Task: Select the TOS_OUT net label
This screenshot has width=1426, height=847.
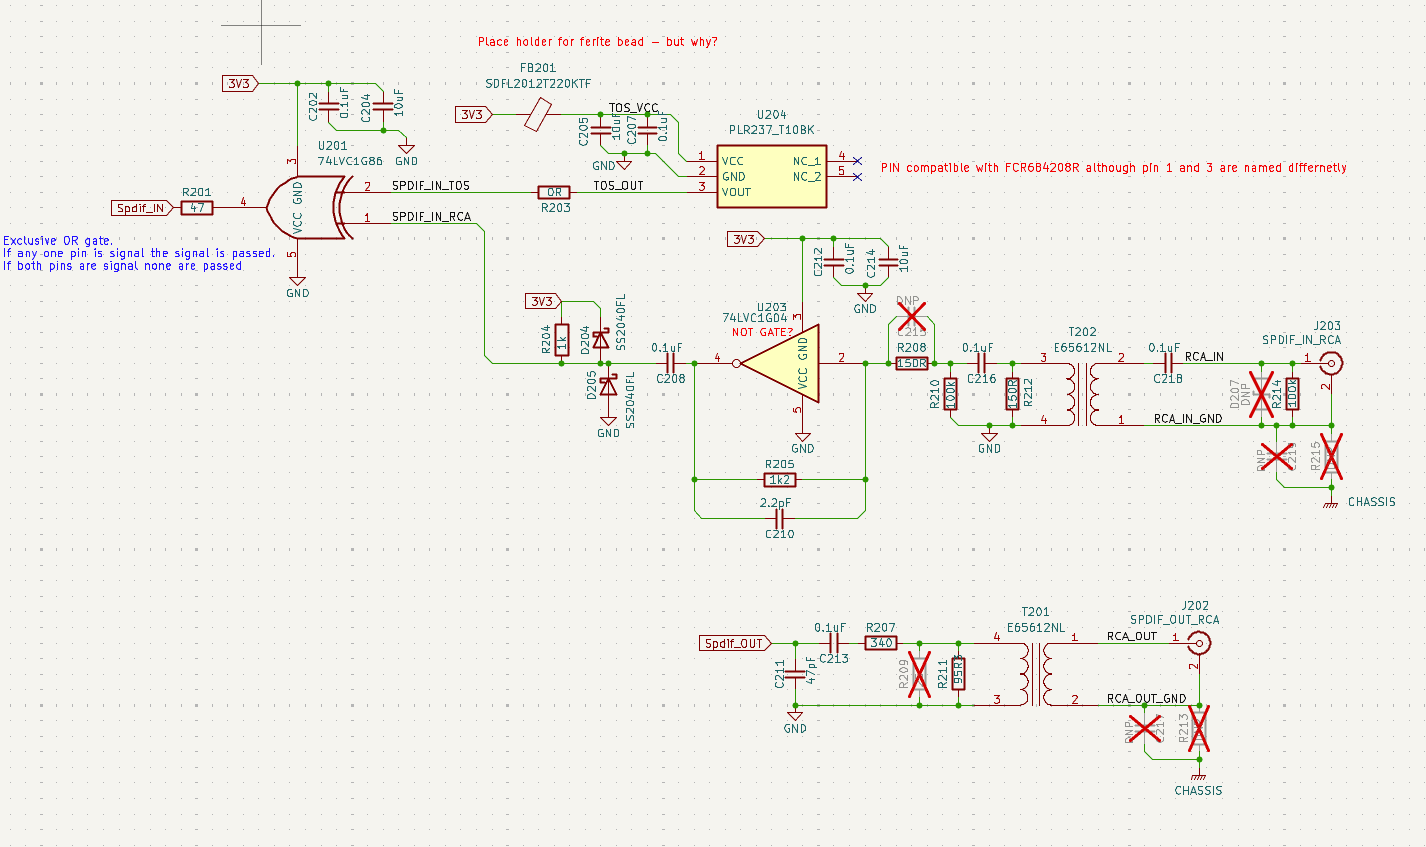Action: (618, 186)
